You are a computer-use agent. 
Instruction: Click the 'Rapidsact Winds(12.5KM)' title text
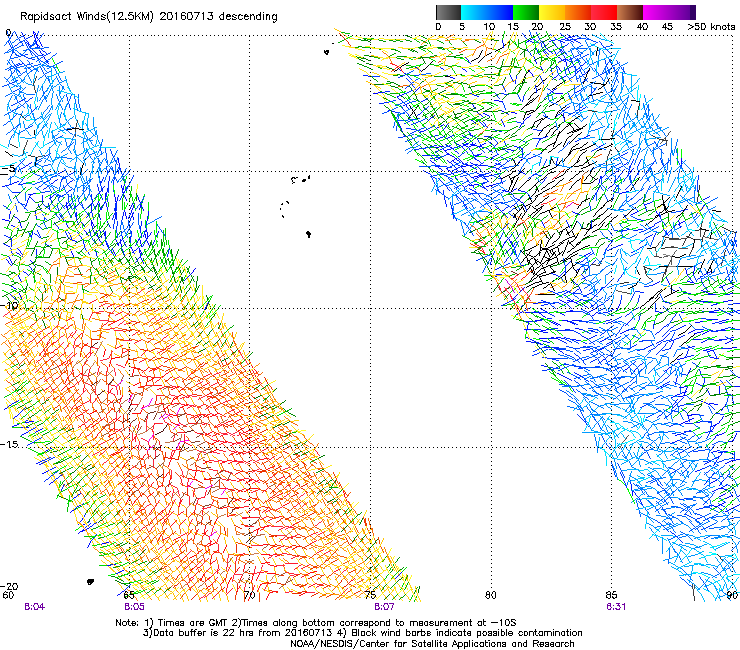tap(87, 16)
